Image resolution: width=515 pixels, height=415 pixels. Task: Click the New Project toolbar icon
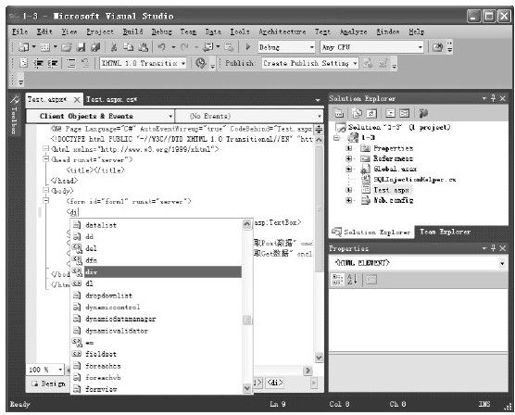[23, 47]
